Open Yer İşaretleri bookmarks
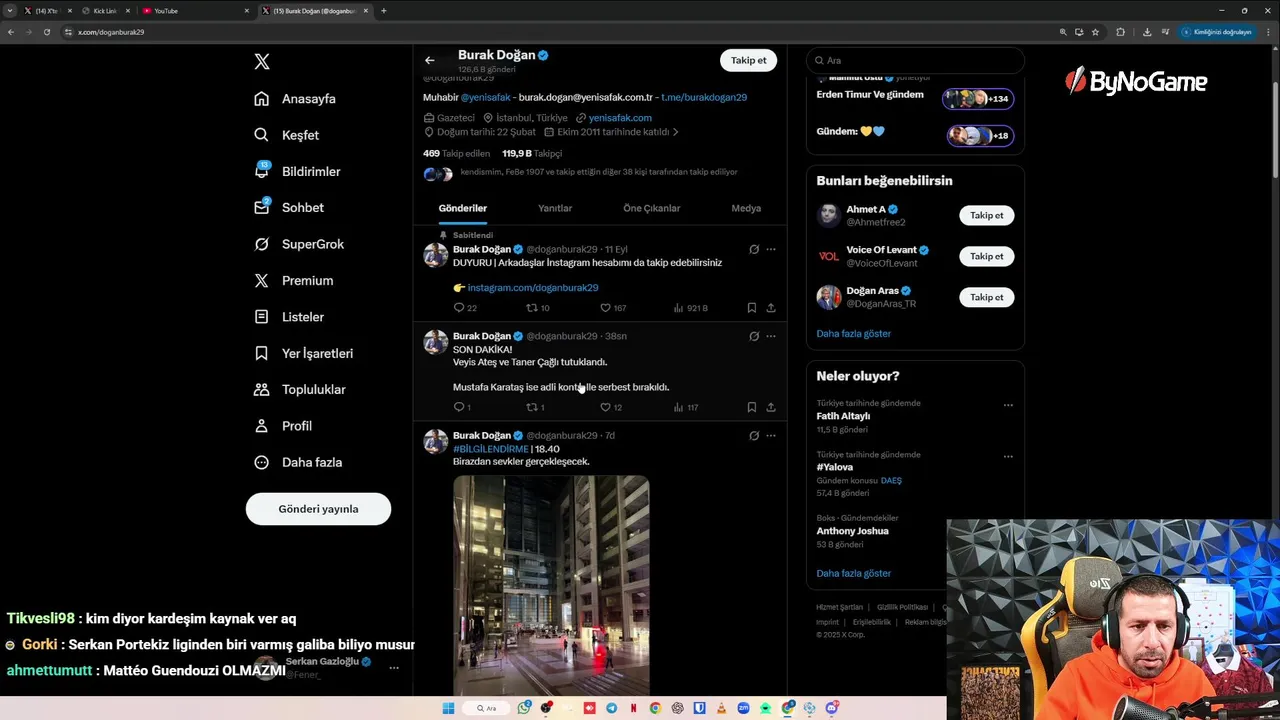The width and height of the screenshot is (1280, 720). click(x=303, y=353)
